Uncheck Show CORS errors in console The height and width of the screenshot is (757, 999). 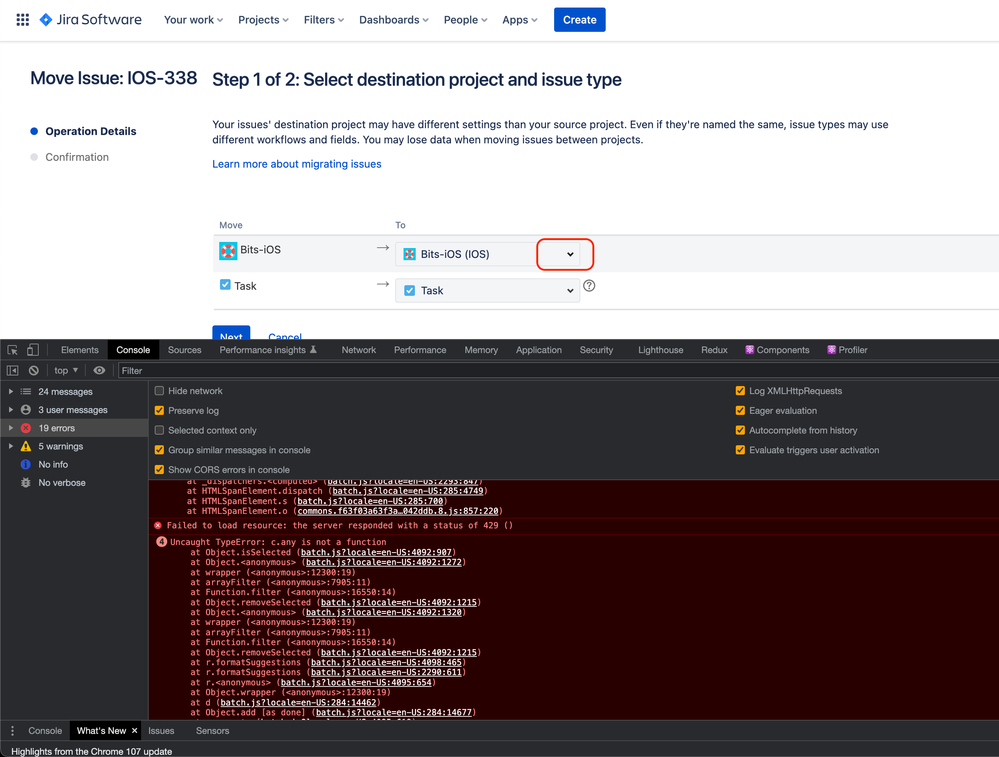coord(159,470)
